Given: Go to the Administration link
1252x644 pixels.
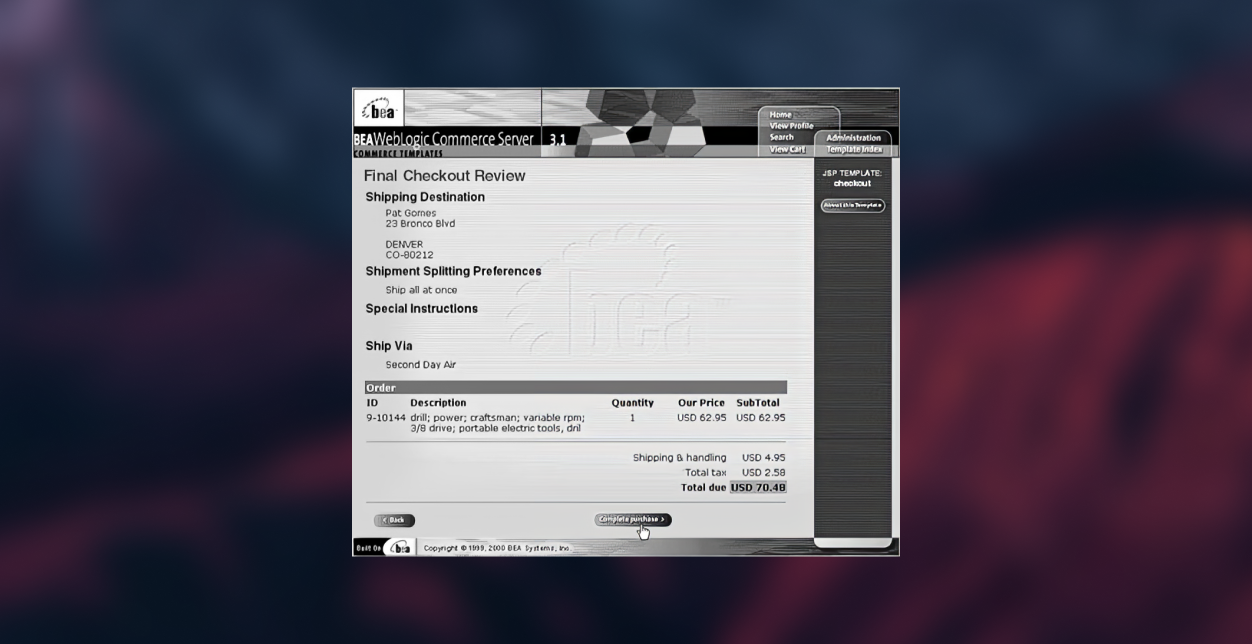Looking at the screenshot, I should (853, 138).
